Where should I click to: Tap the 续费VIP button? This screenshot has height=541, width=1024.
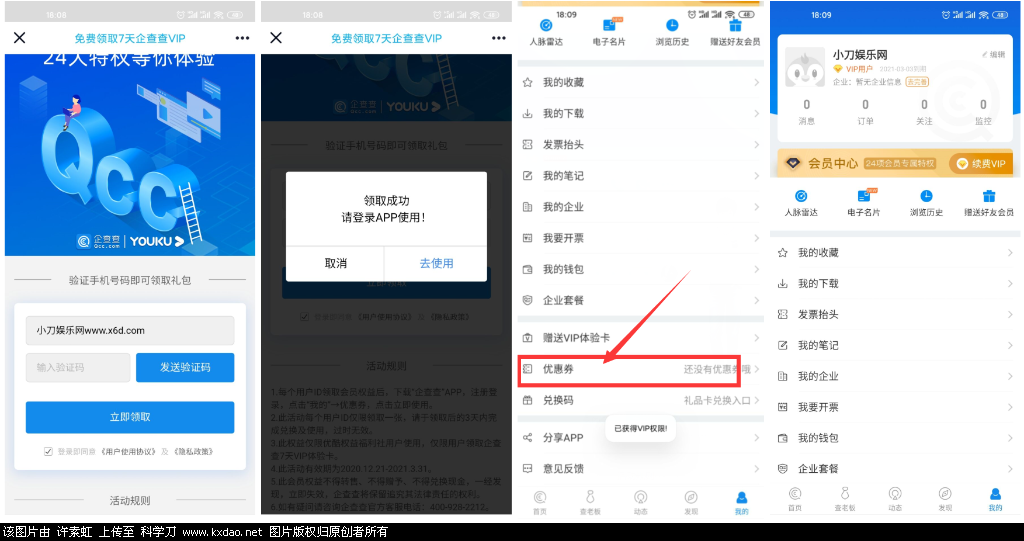point(982,163)
